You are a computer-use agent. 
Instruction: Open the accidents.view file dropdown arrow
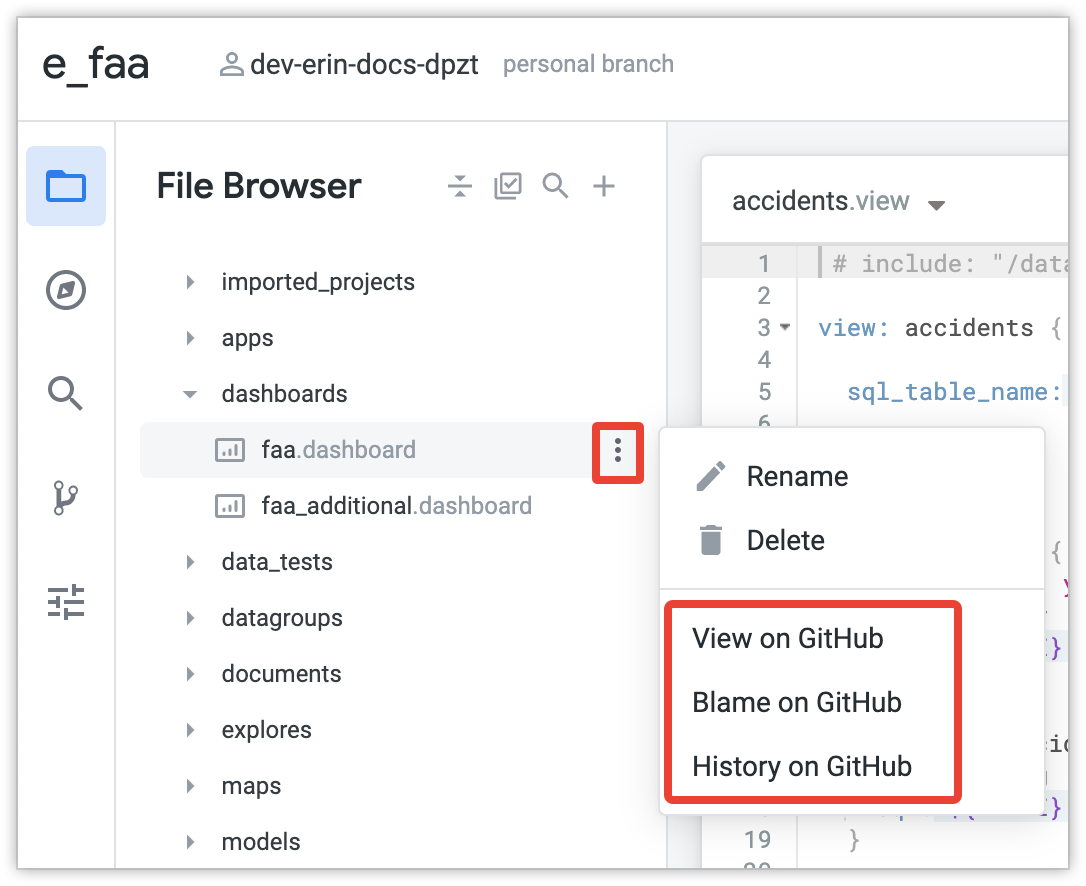click(x=936, y=204)
